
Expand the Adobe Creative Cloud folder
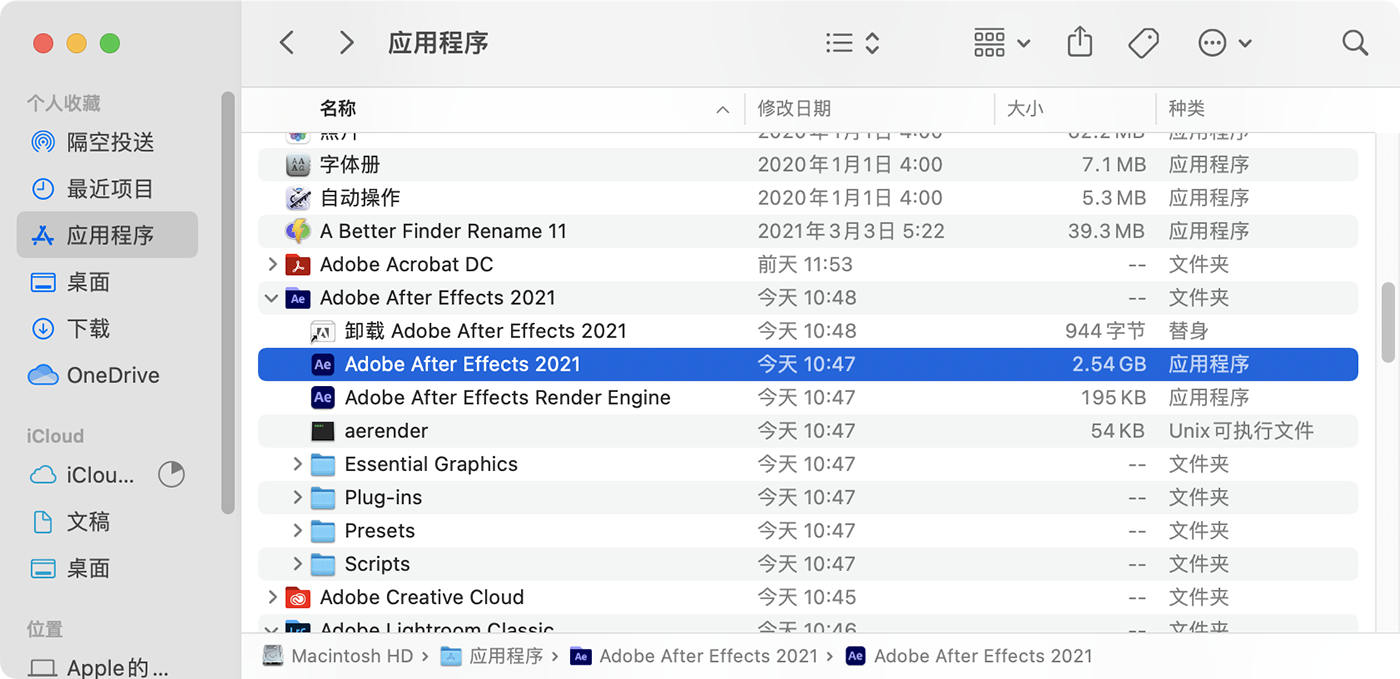point(272,597)
